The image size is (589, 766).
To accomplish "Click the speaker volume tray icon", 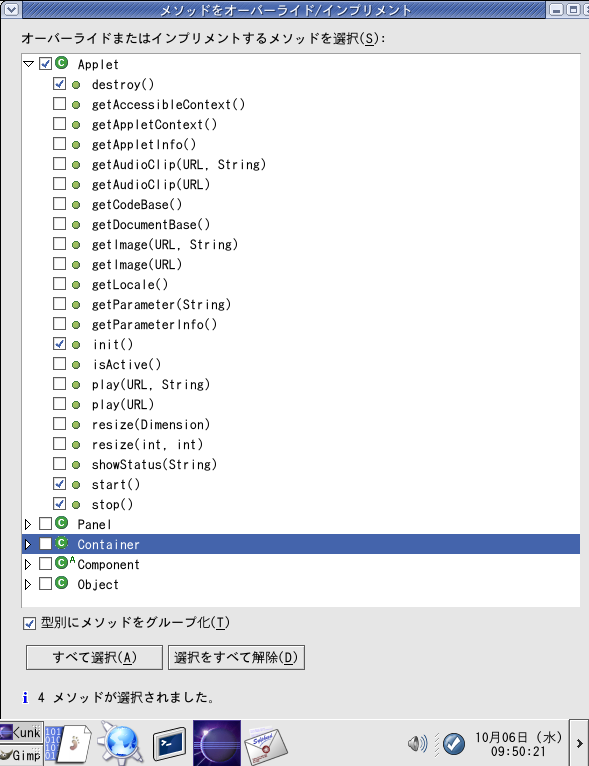I will 417,744.
